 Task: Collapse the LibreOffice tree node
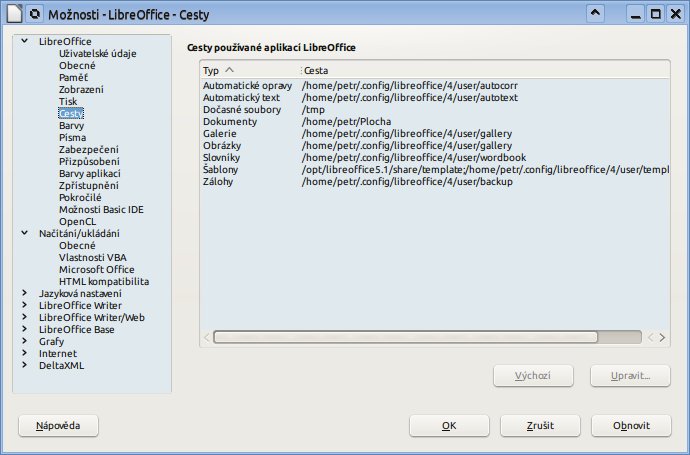[x=25, y=41]
